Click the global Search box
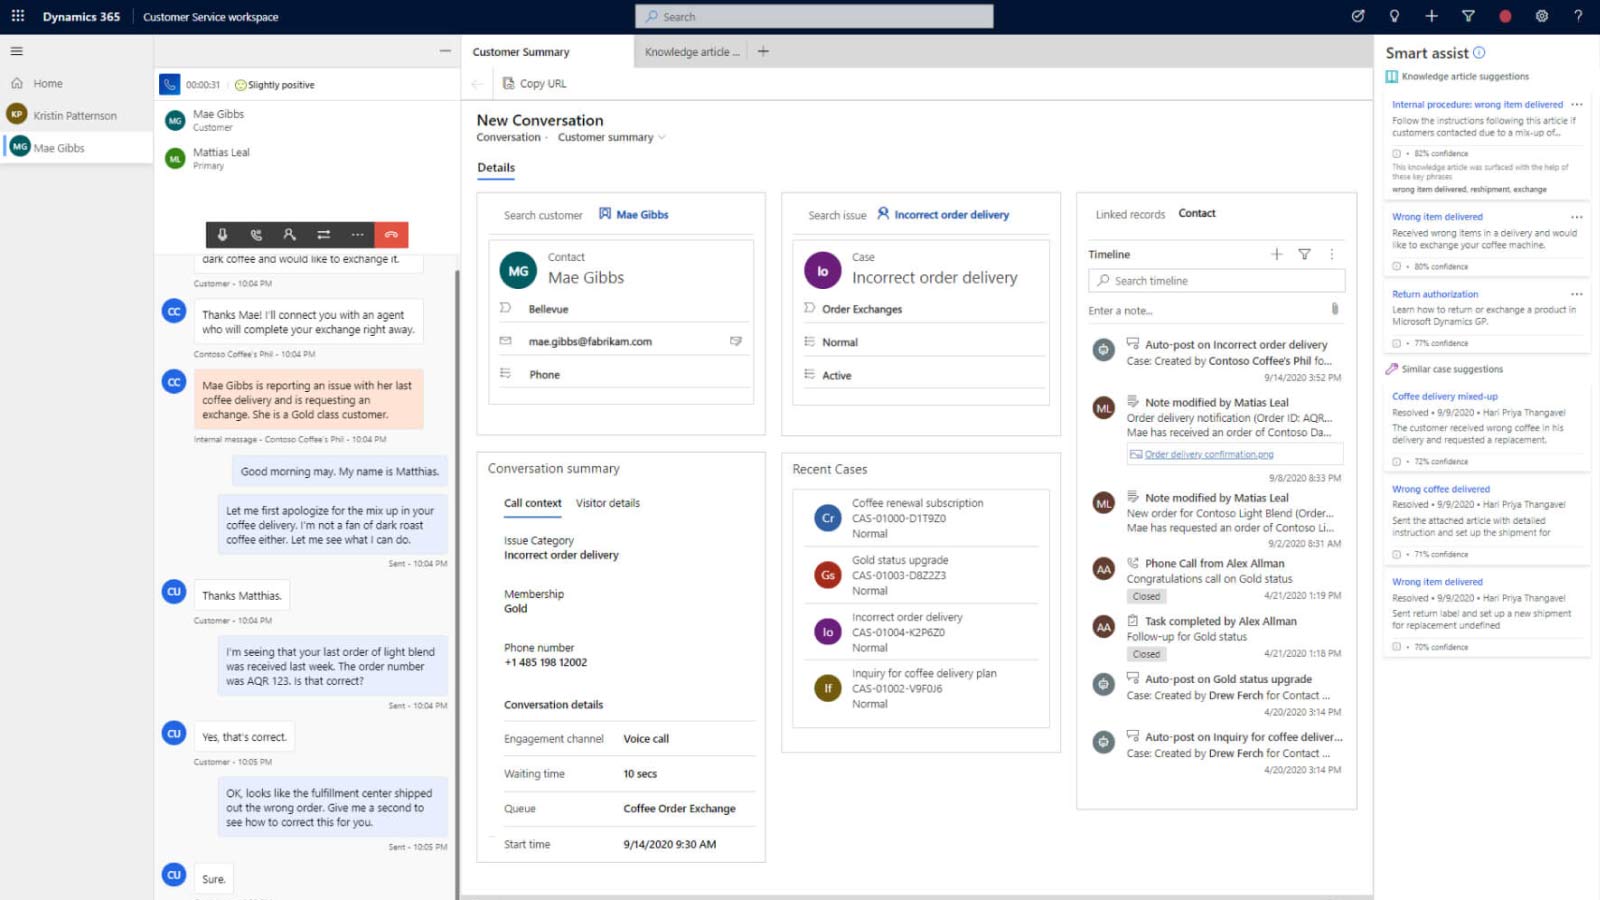This screenshot has height=900, width=1600. tap(814, 16)
